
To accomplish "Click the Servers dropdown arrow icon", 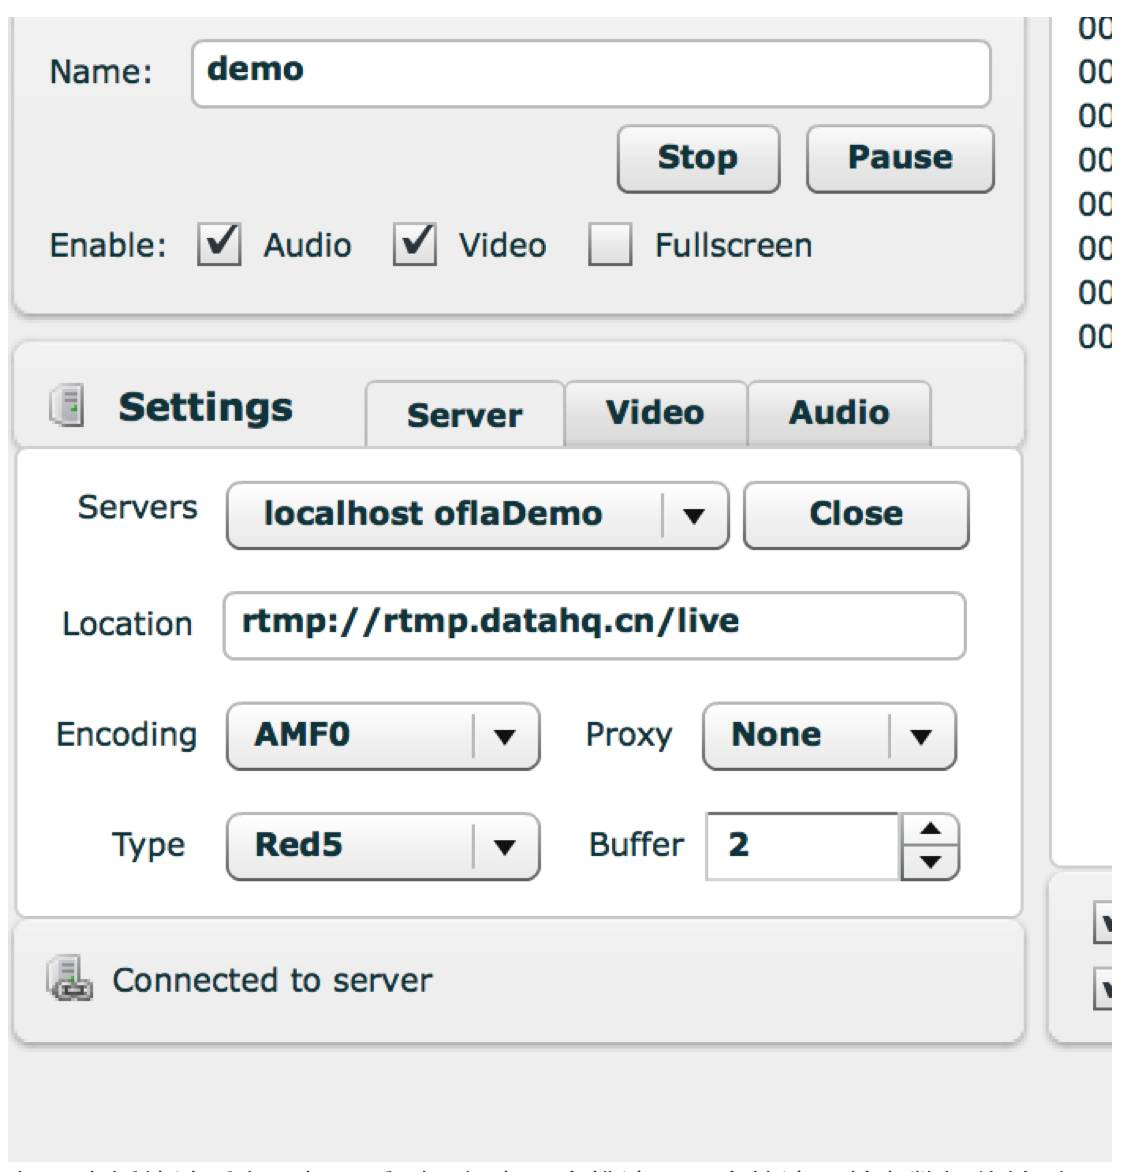I will pos(694,516).
